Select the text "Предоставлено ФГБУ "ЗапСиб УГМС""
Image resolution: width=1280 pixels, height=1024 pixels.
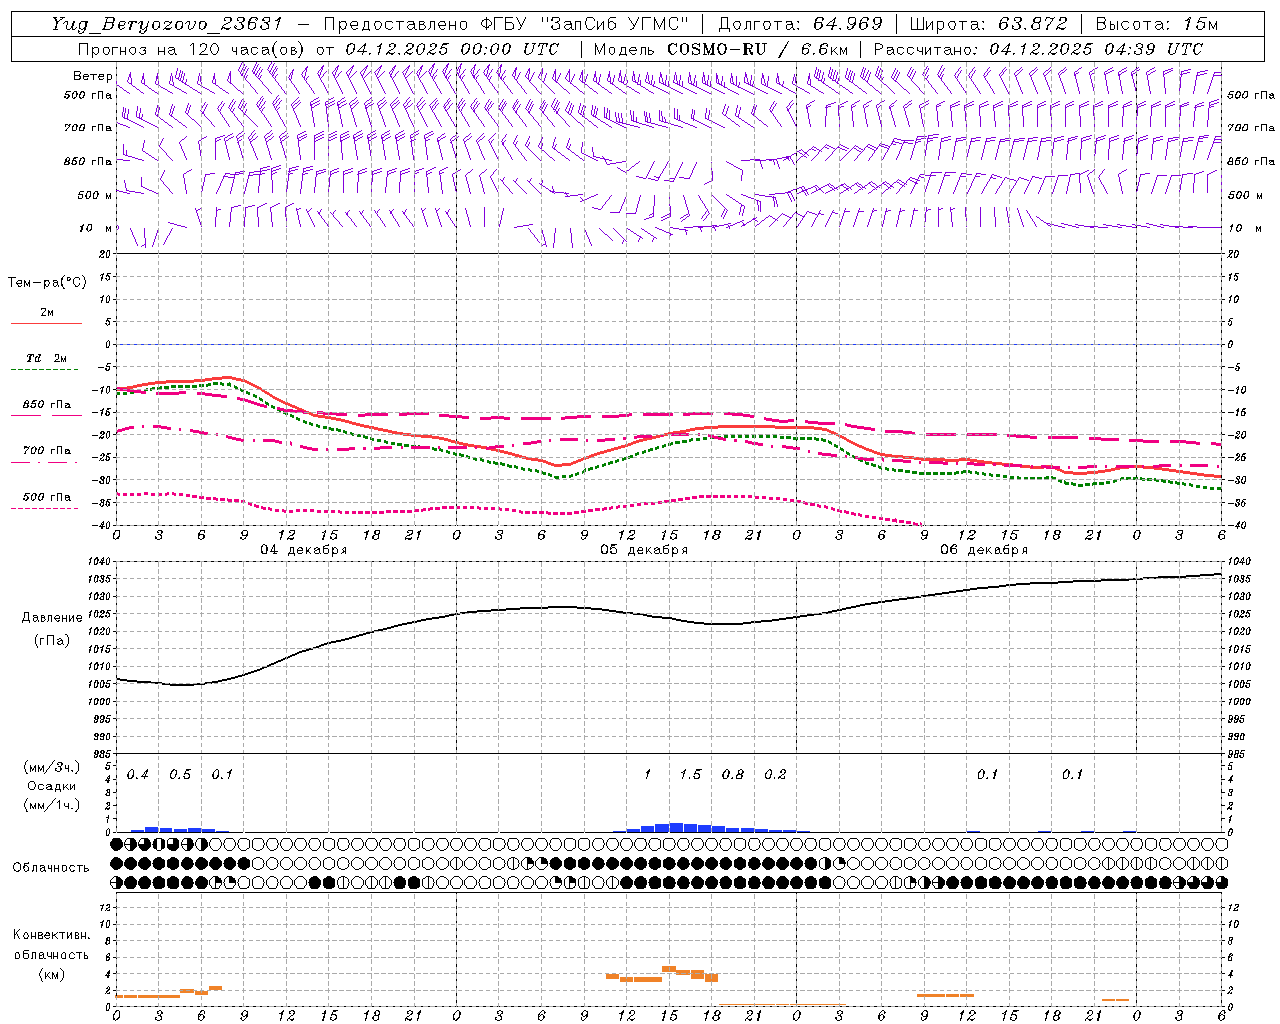[x=506, y=24]
